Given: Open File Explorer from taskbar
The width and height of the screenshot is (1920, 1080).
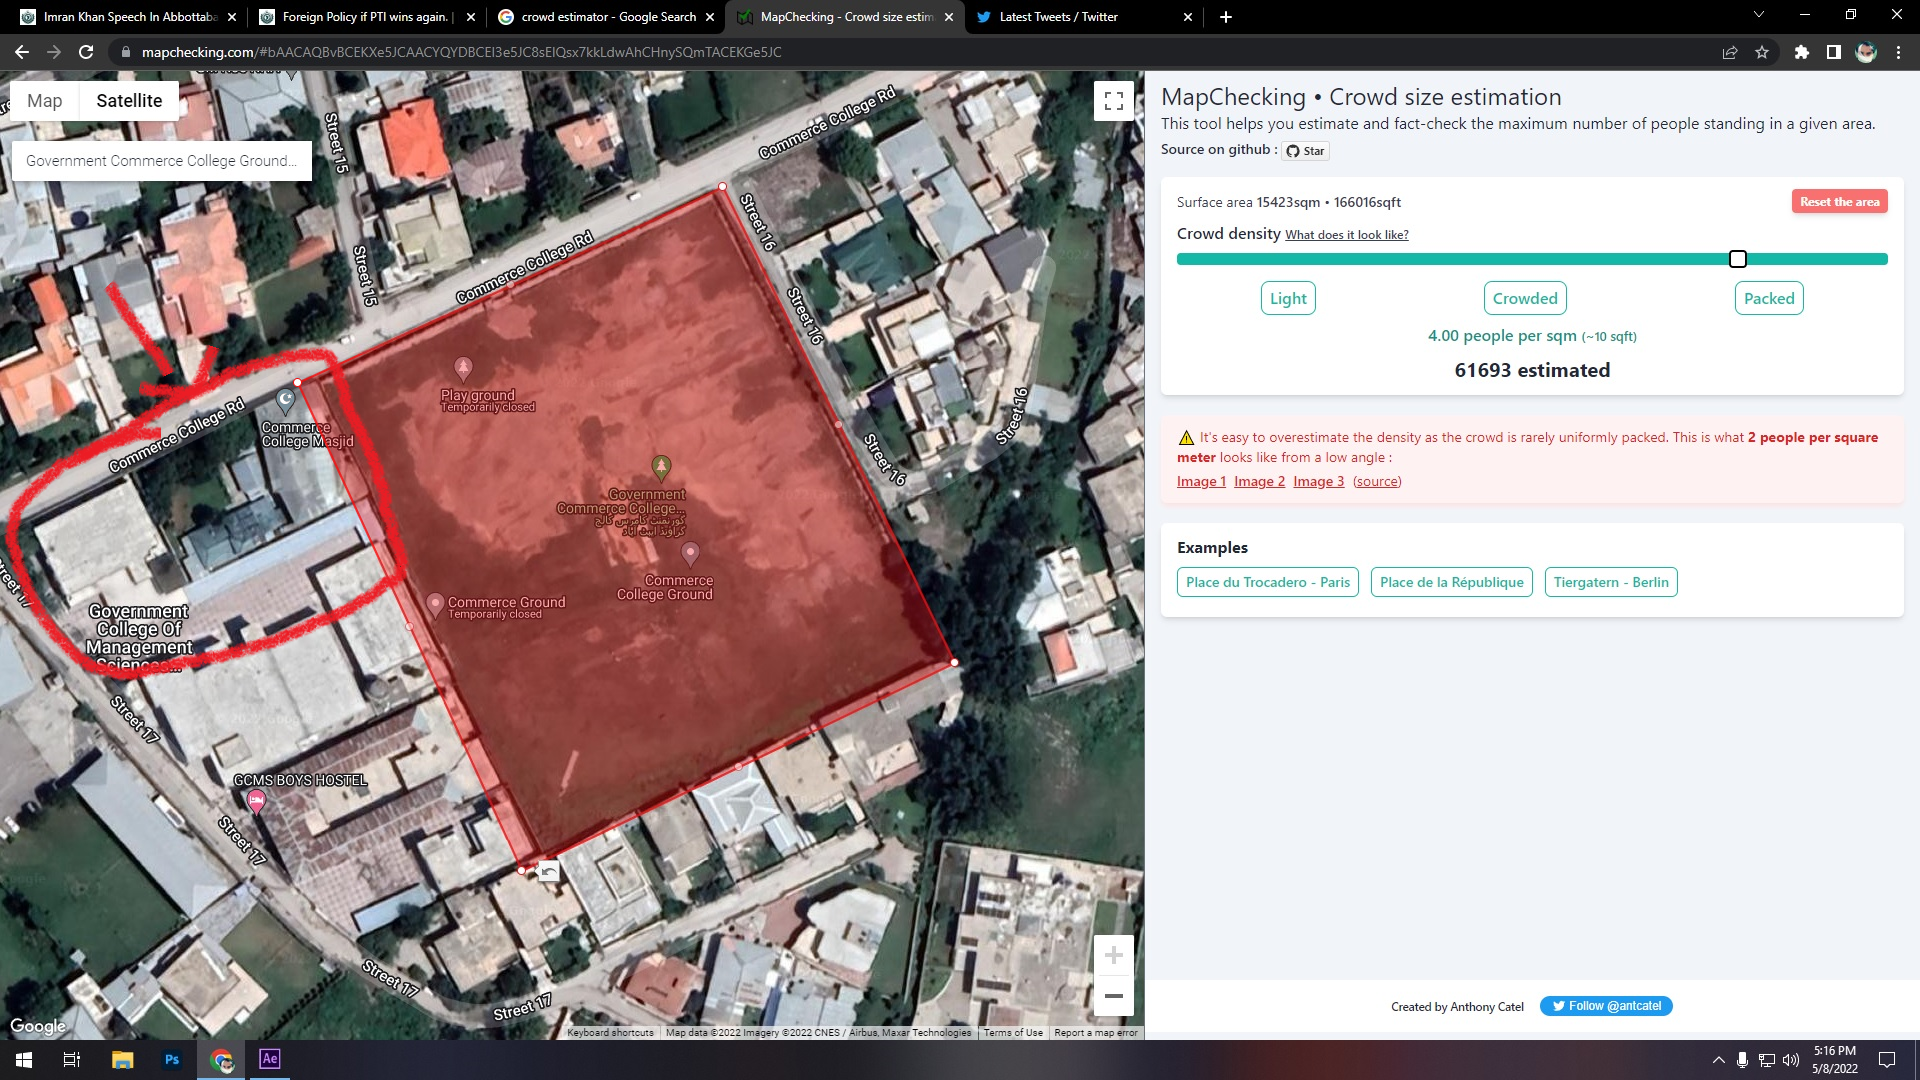Looking at the screenshot, I should pyautogui.click(x=122, y=1060).
